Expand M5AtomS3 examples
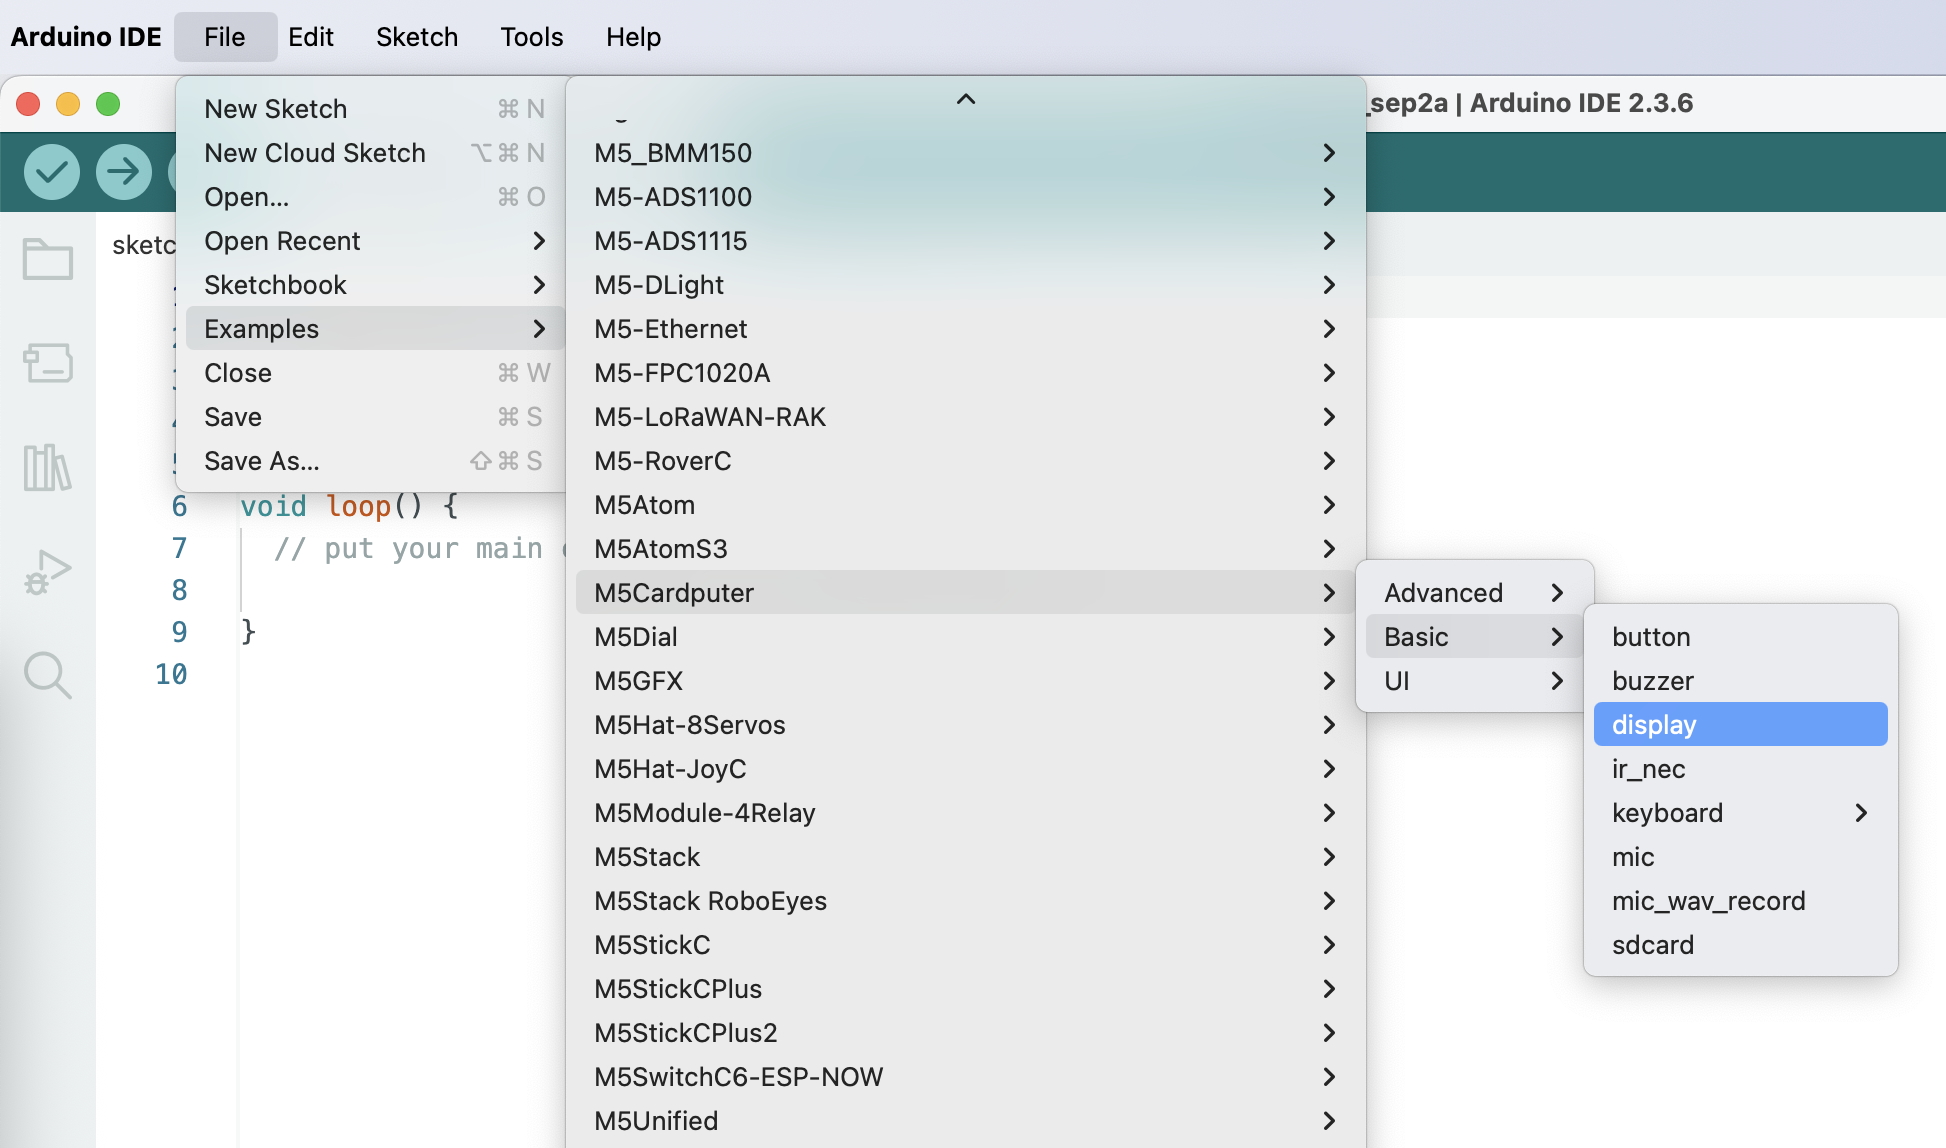 point(965,549)
